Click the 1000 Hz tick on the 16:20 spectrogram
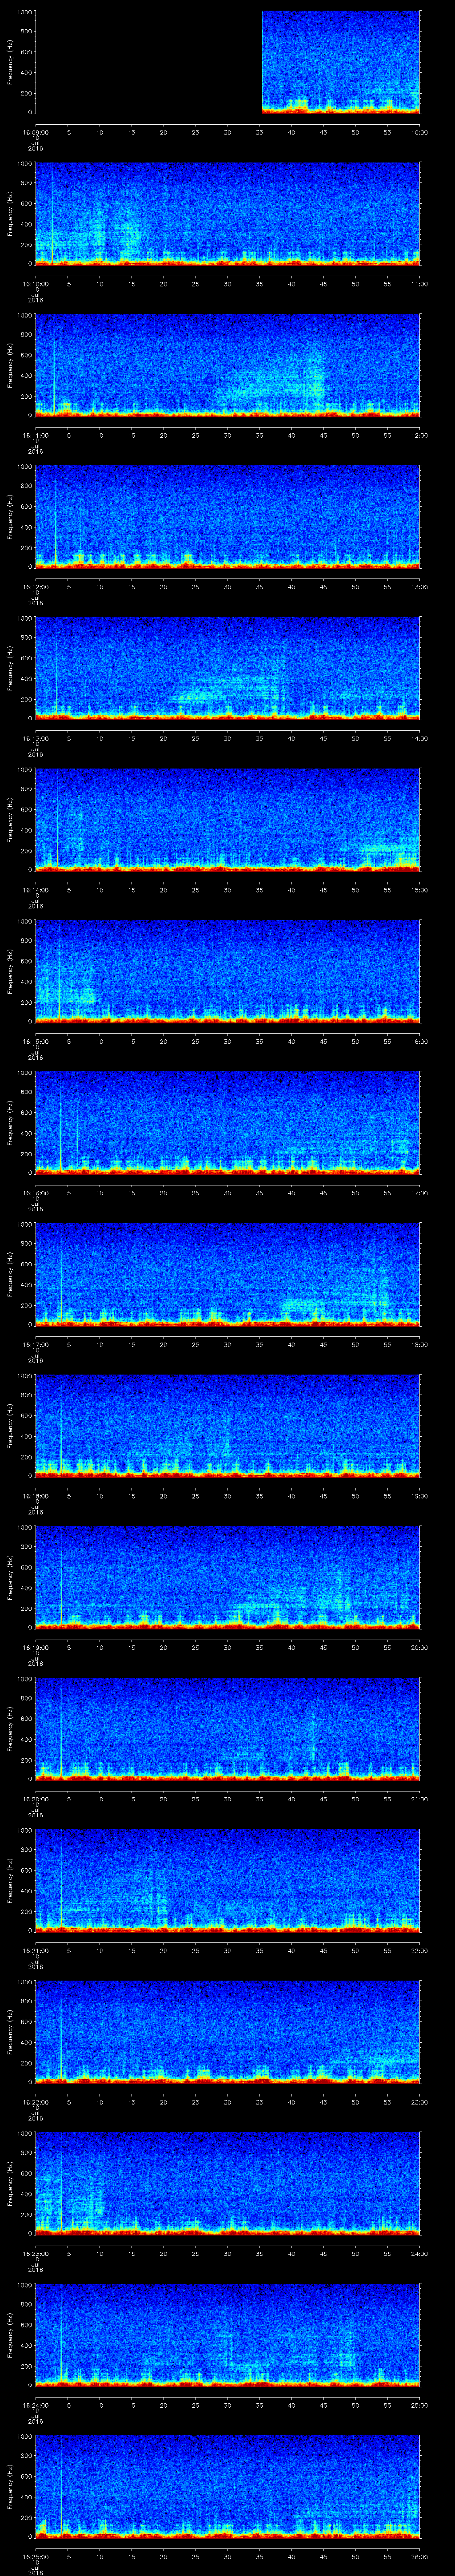455x2576 pixels. [23, 1679]
